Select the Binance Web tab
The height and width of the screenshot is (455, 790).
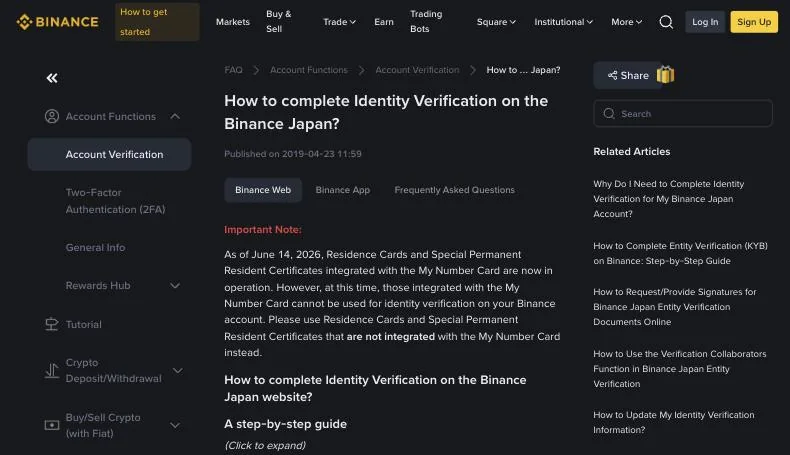(x=263, y=190)
